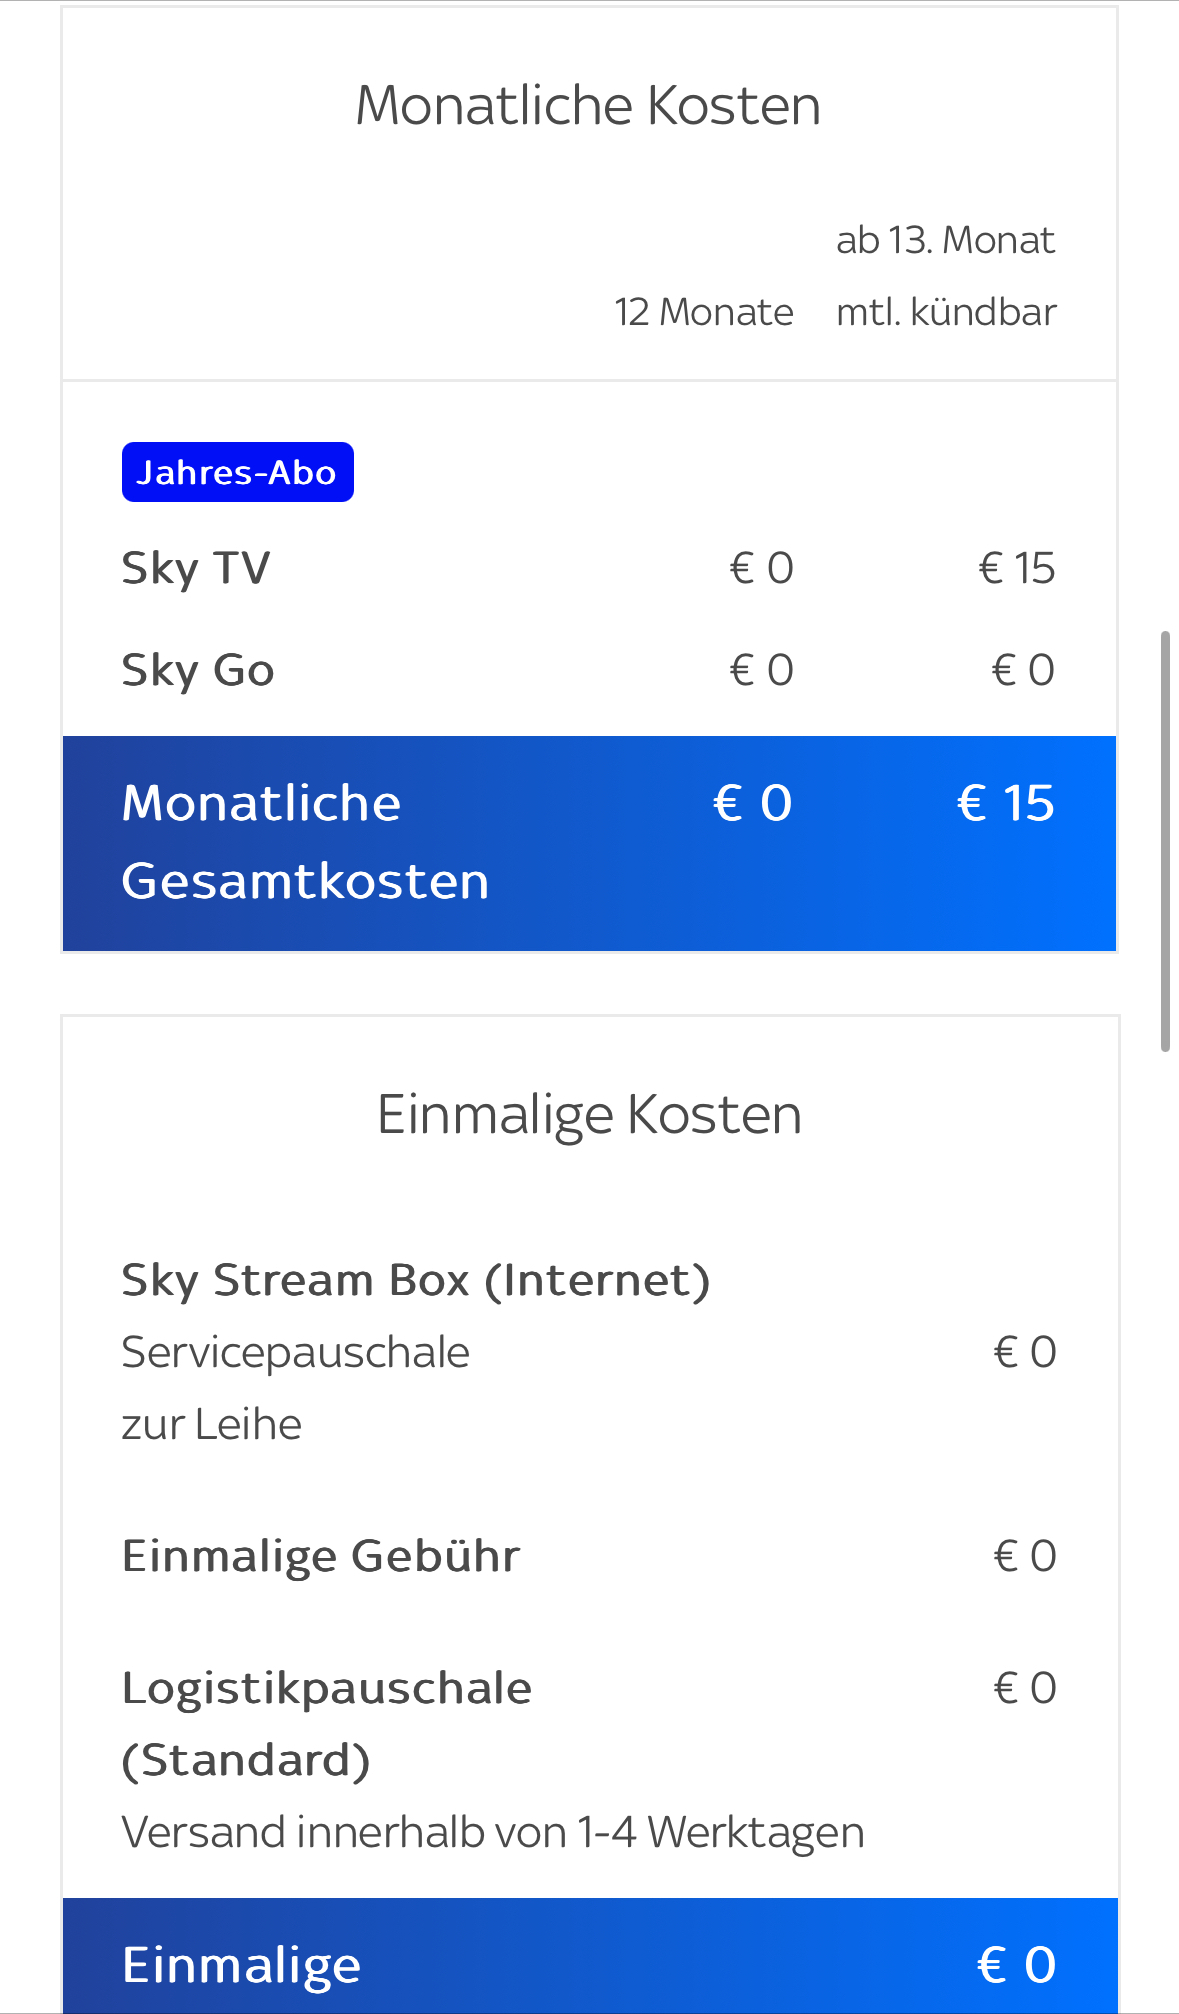Click the vertical page scrollbar thumb
Image resolution: width=1179 pixels, height=2014 pixels.
click(x=1165, y=841)
